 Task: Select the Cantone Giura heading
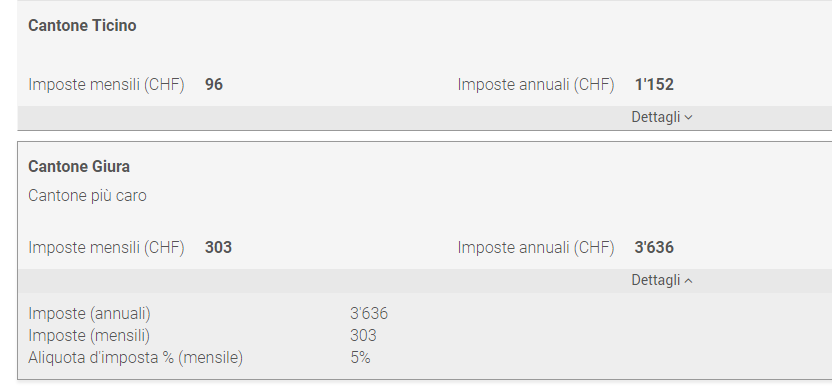(x=79, y=167)
